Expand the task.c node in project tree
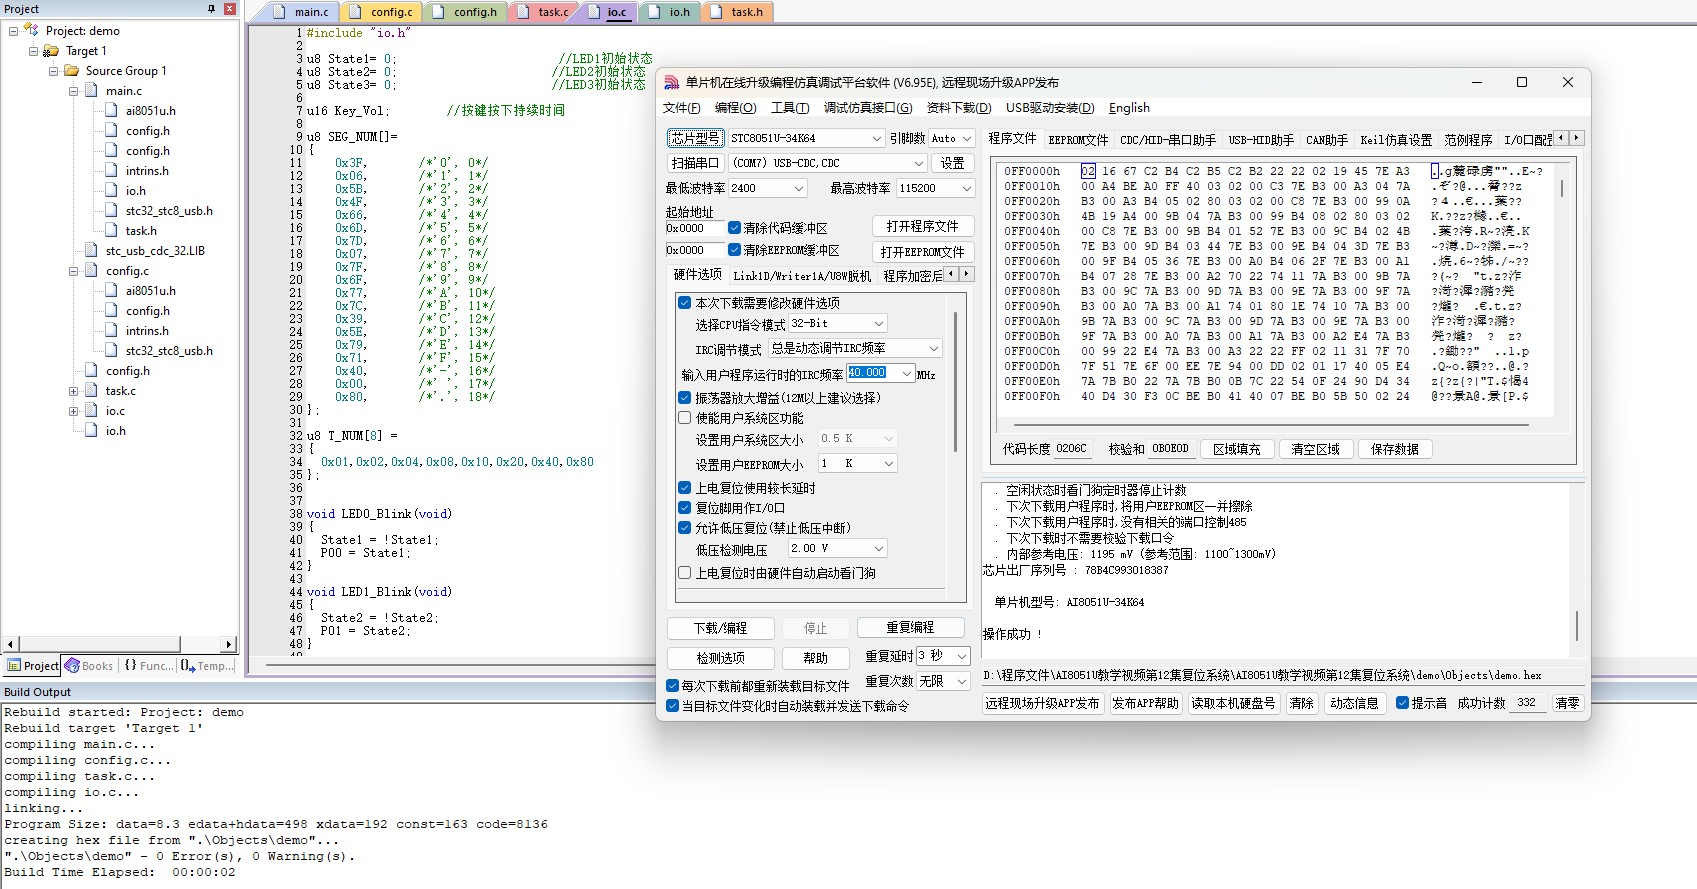The height and width of the screenshot is (889, 1697). click(x=73, y=391)
